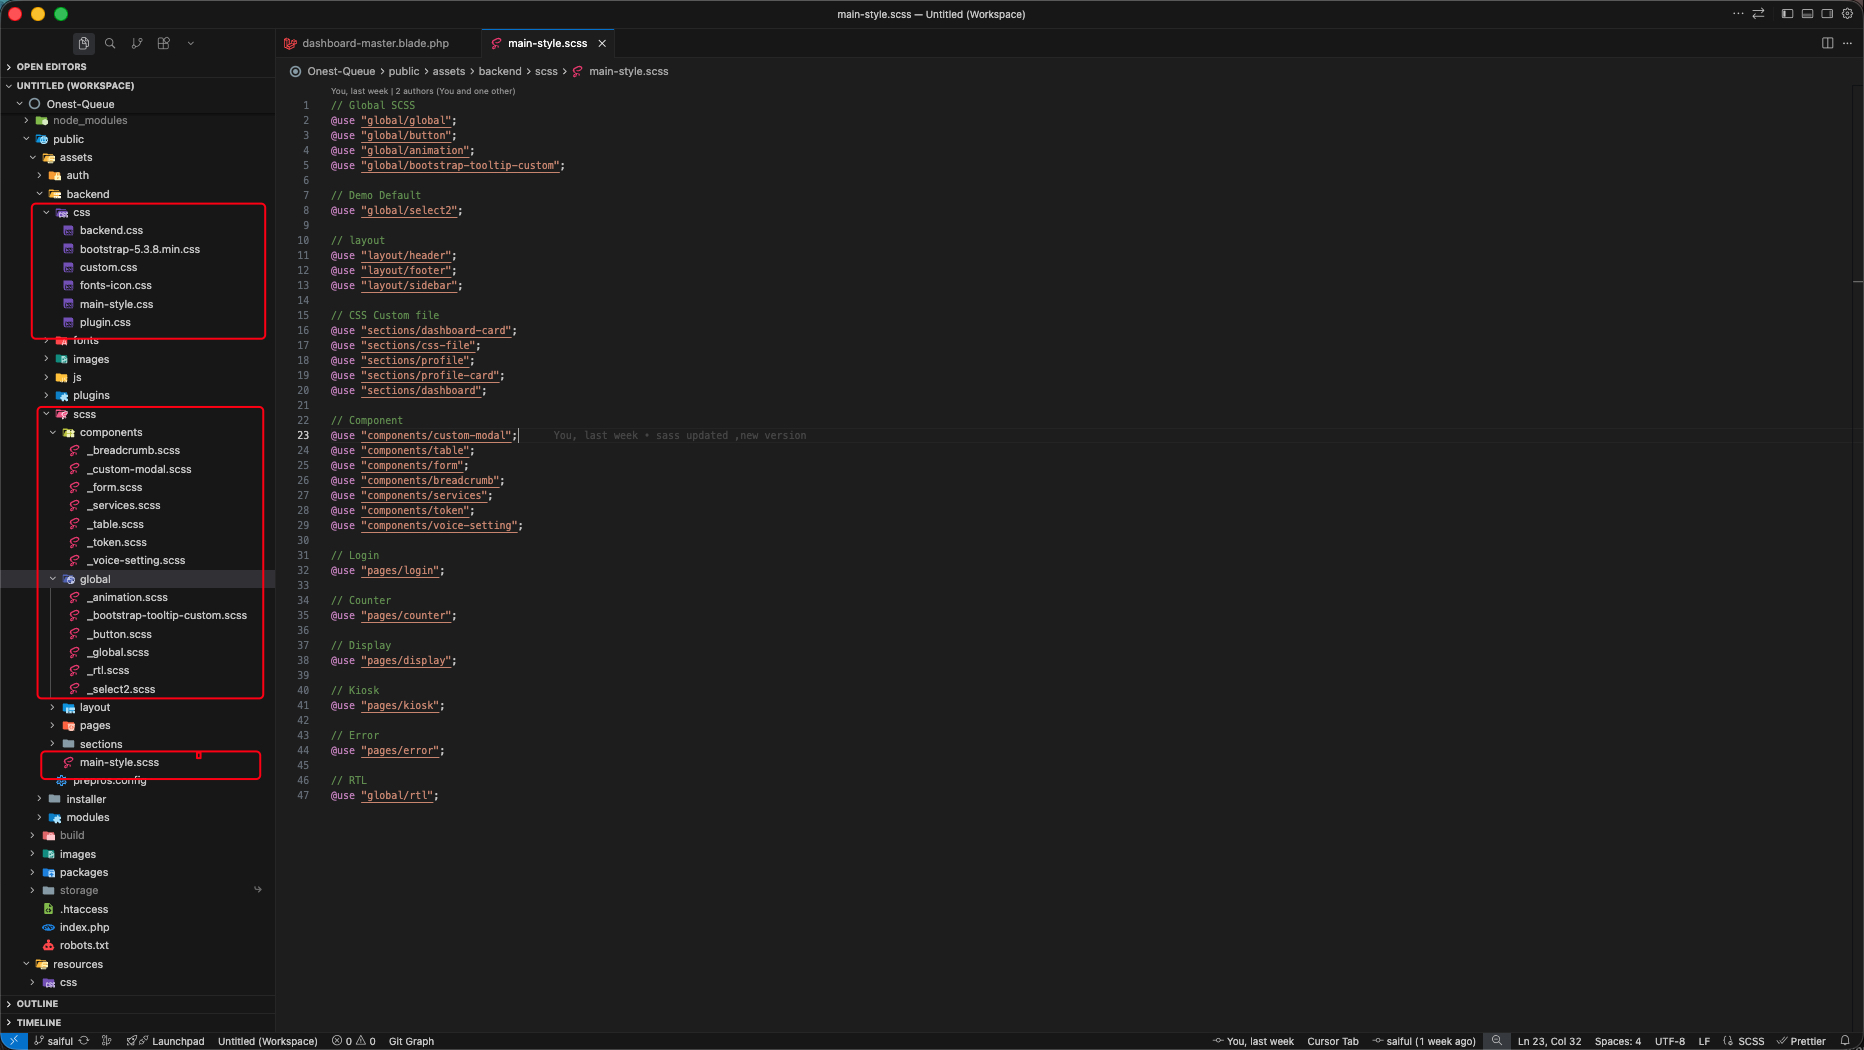The image size is (1864, 1050).
Task: Toggle the bottom panel visibility
Action: click(1807, 14)
